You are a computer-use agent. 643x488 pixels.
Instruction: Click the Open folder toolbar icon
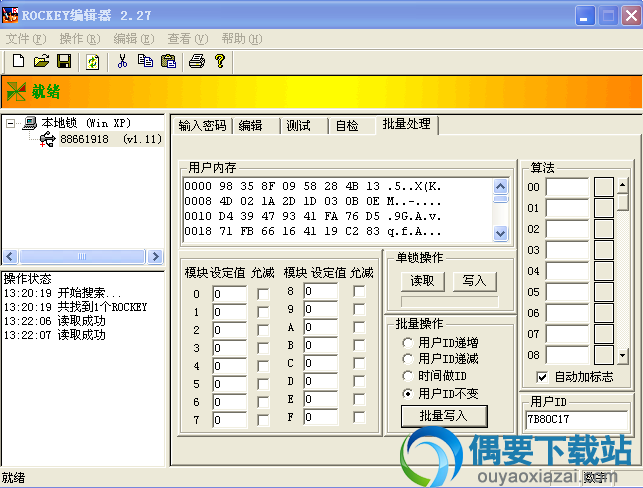point(41,61)
